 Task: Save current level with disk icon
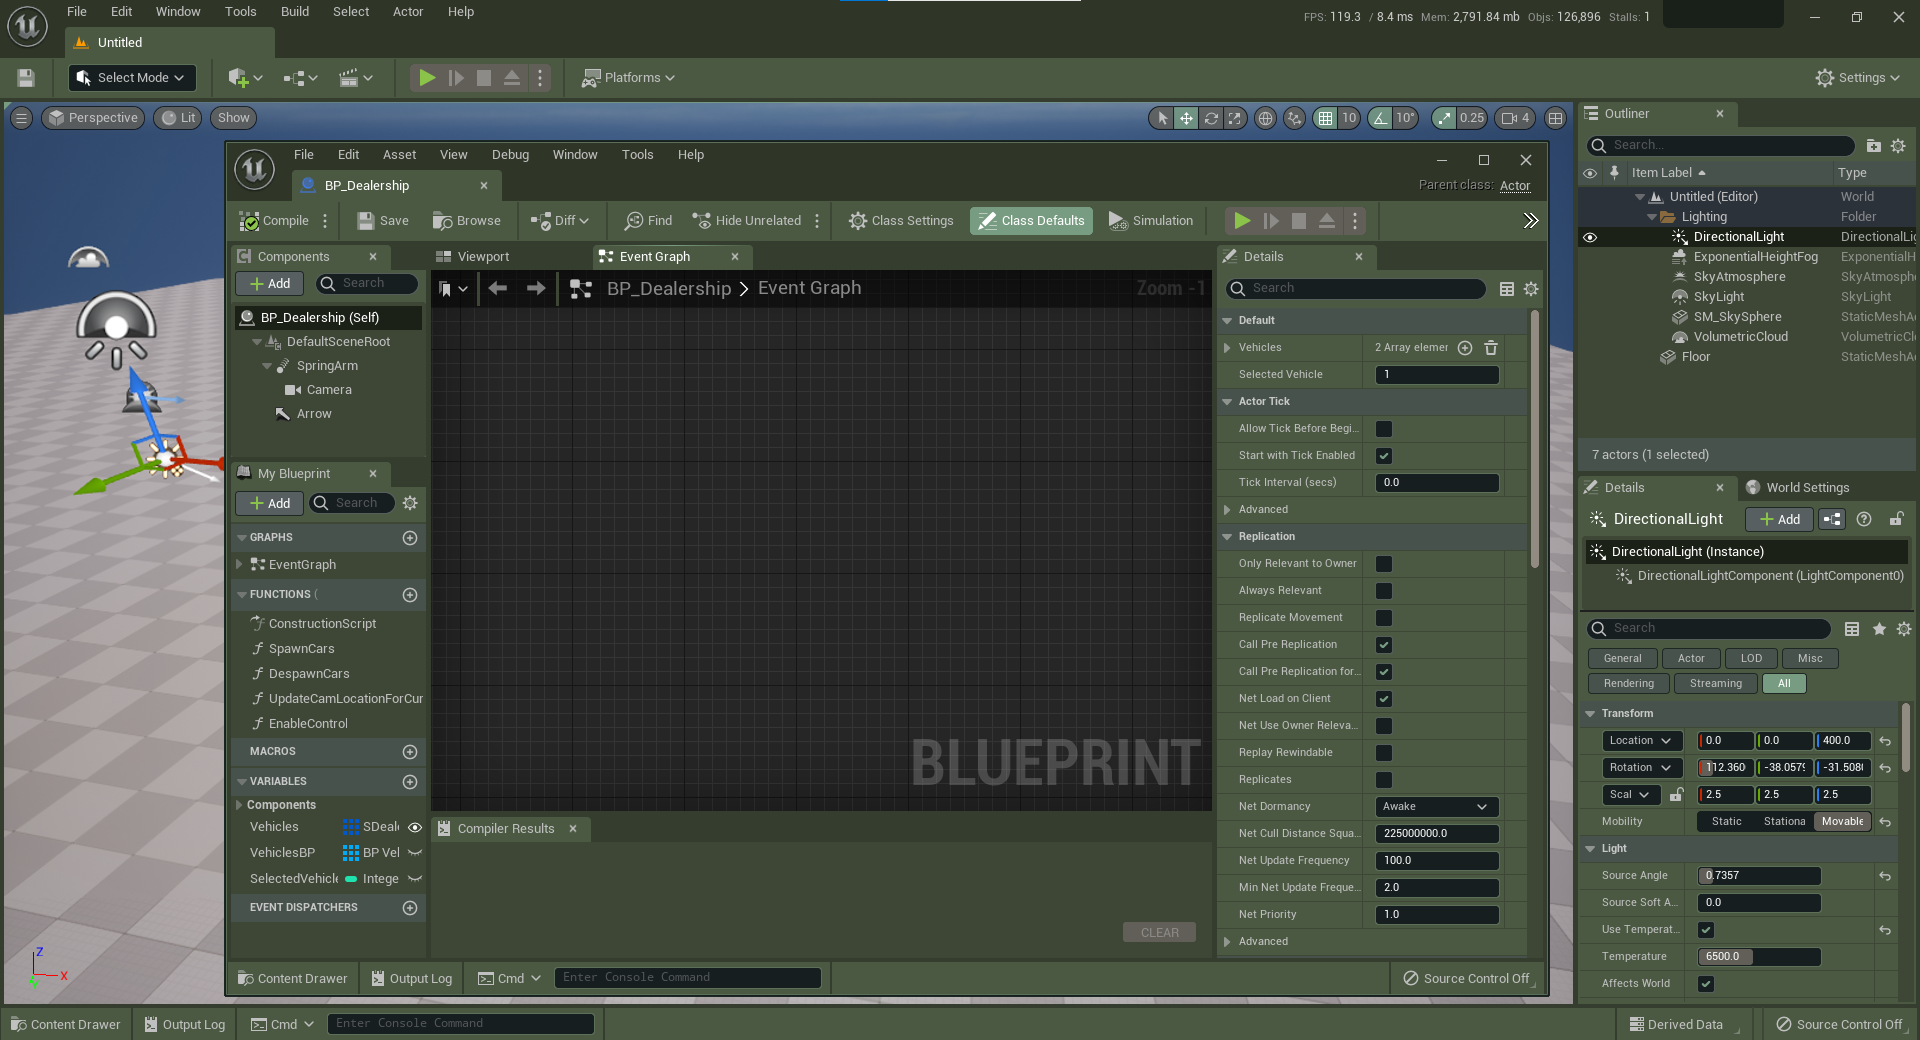coord(26,78)
